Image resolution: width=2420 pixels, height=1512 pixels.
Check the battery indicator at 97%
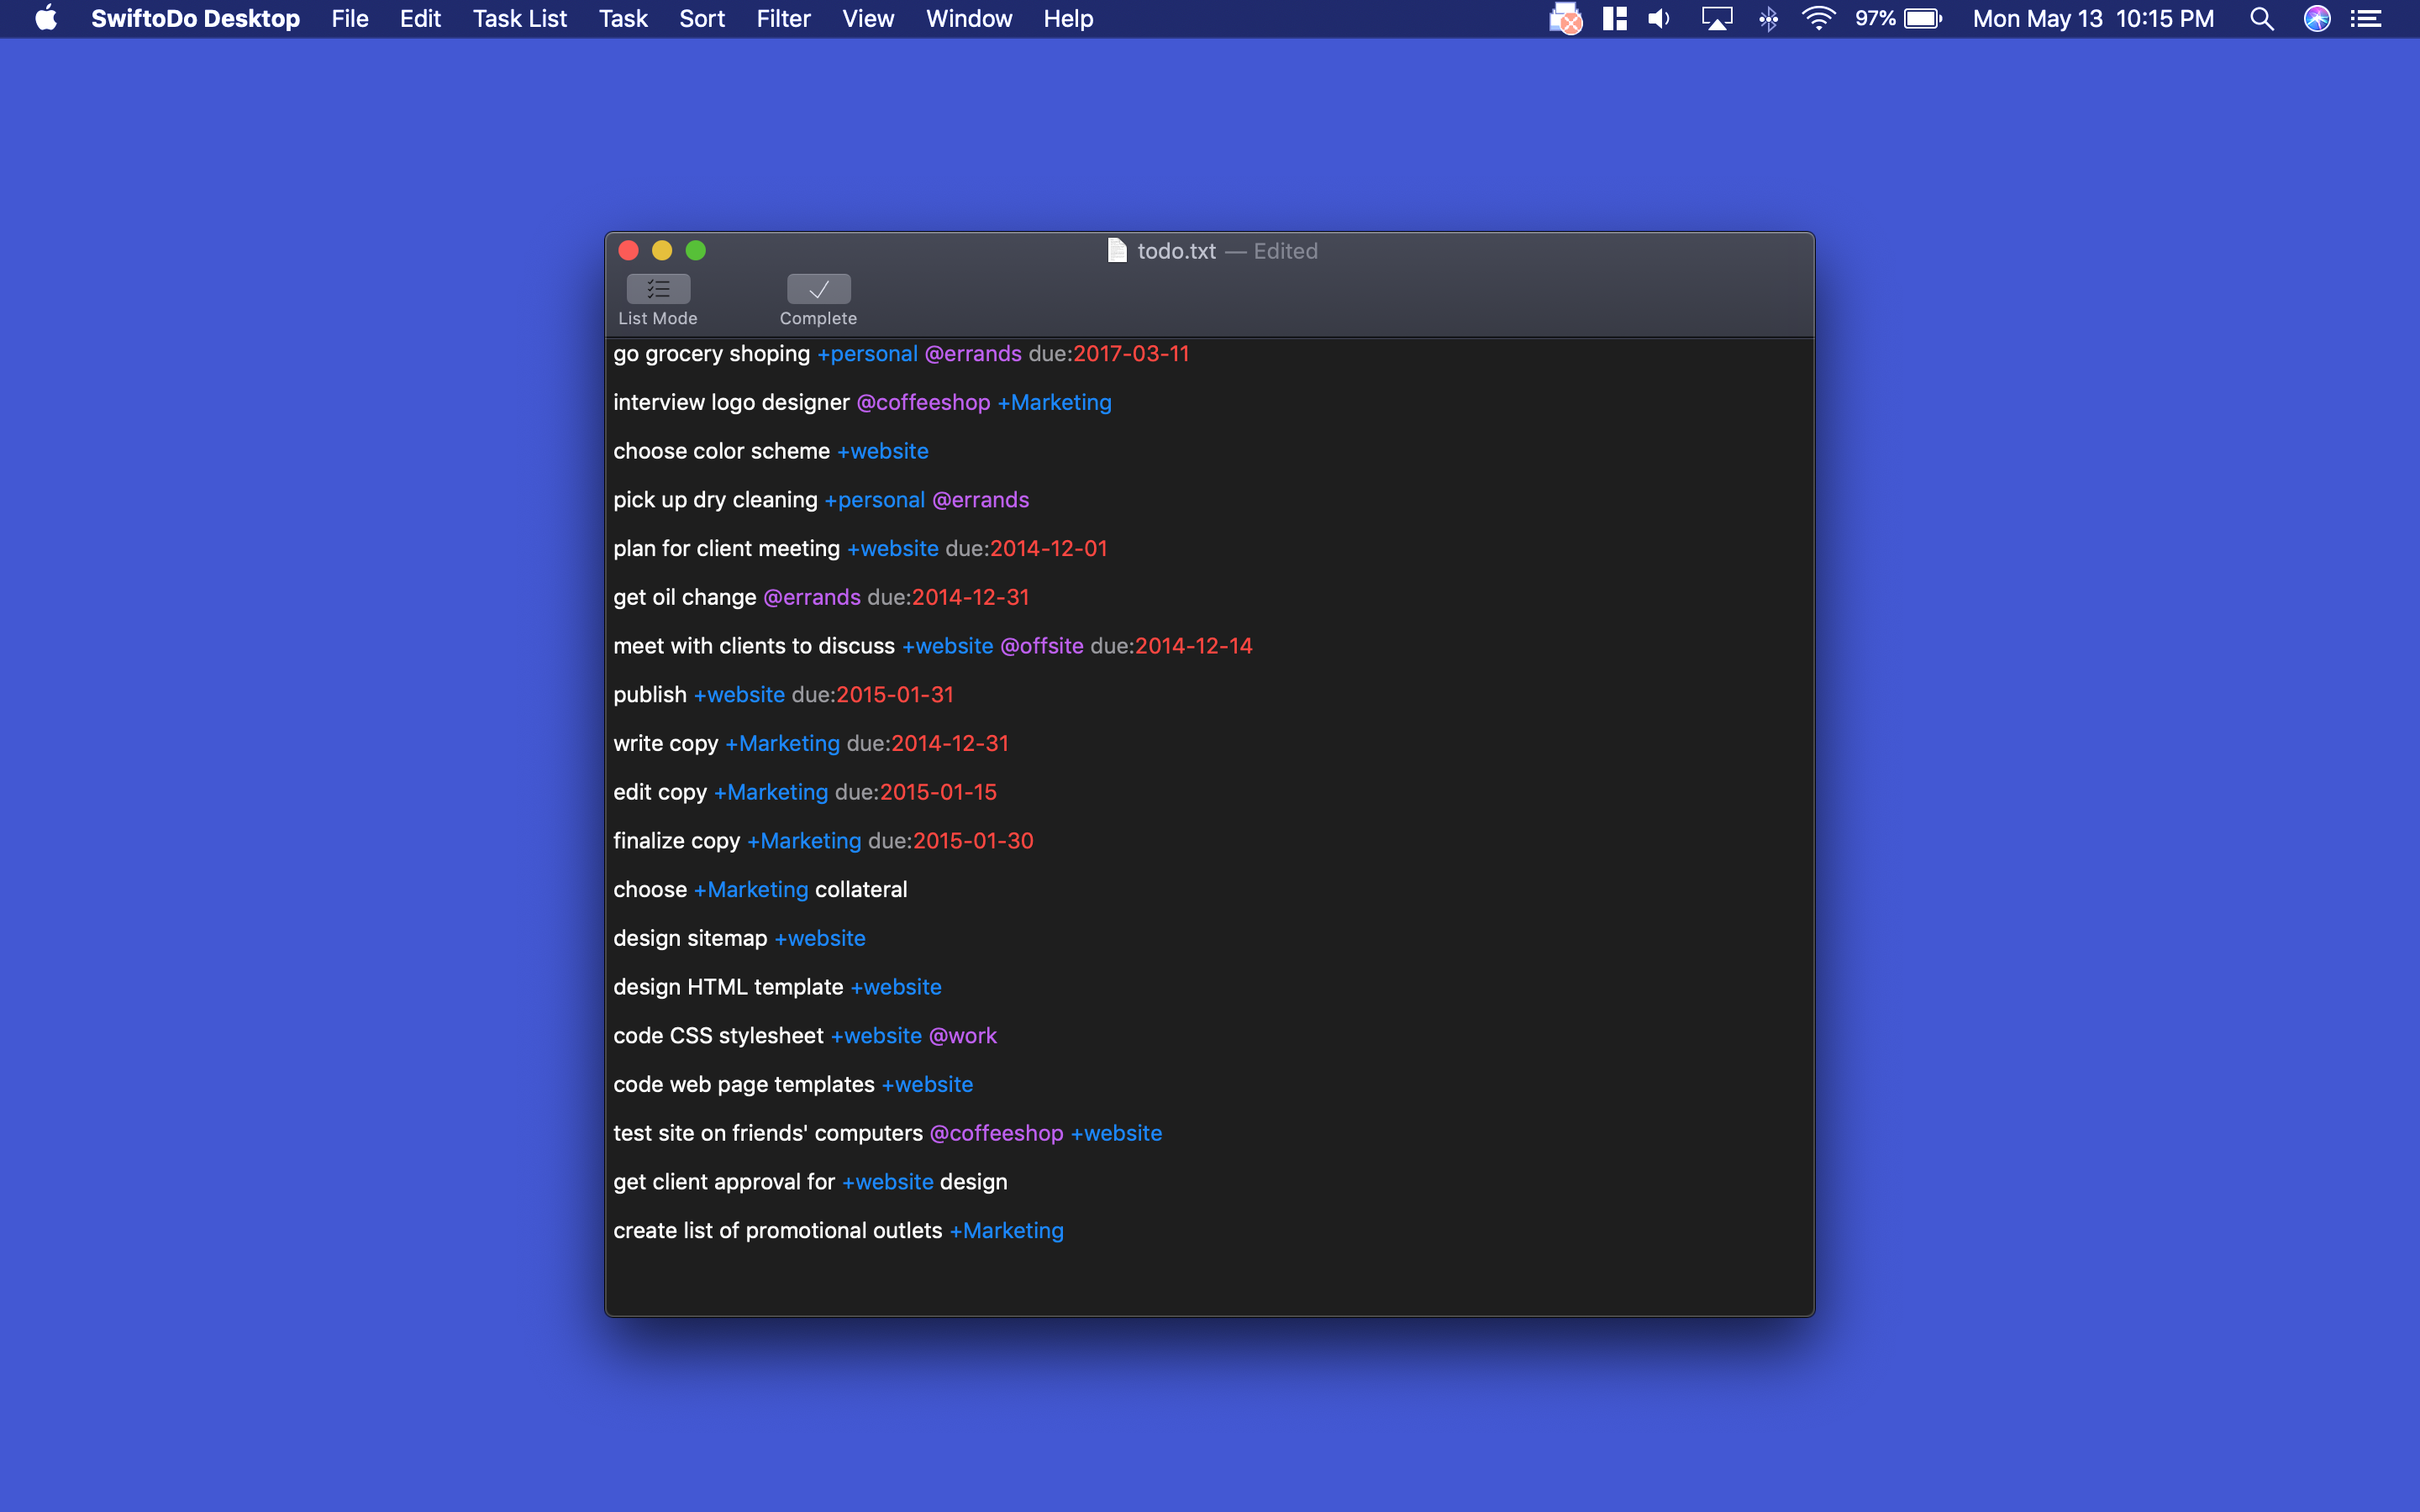1901,18
